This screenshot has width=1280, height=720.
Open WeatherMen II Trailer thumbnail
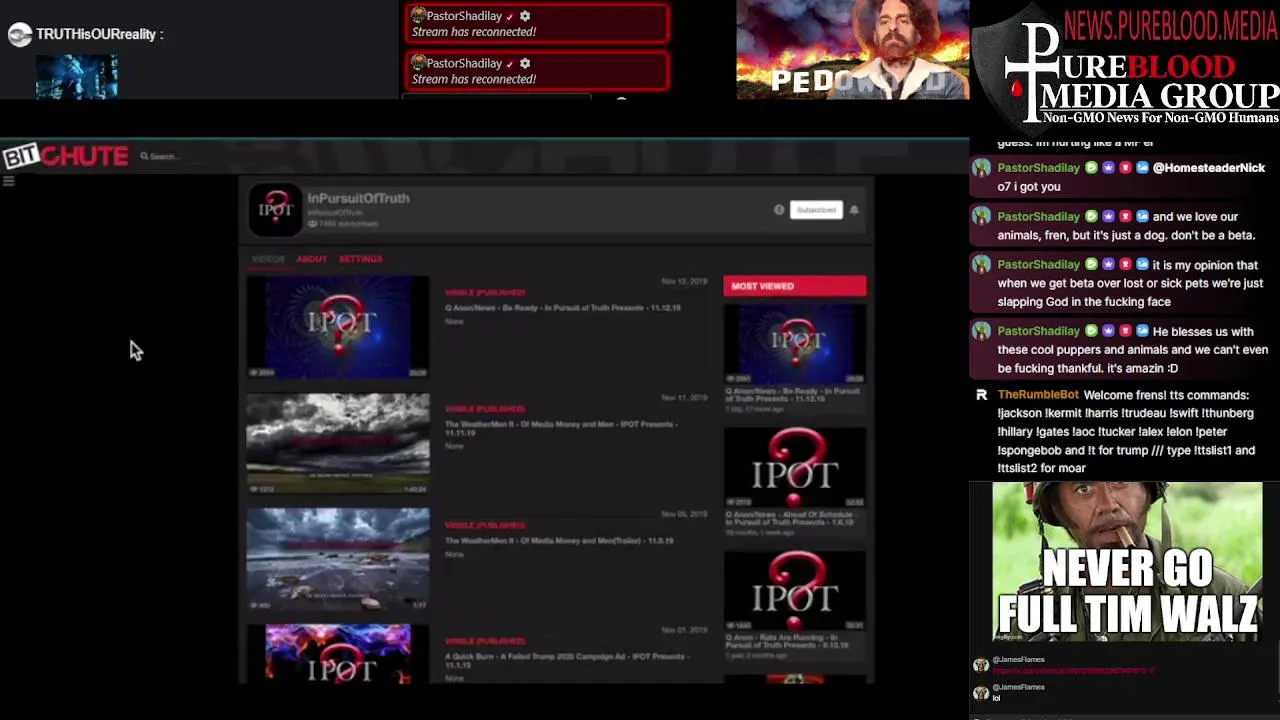click(338, 559)
